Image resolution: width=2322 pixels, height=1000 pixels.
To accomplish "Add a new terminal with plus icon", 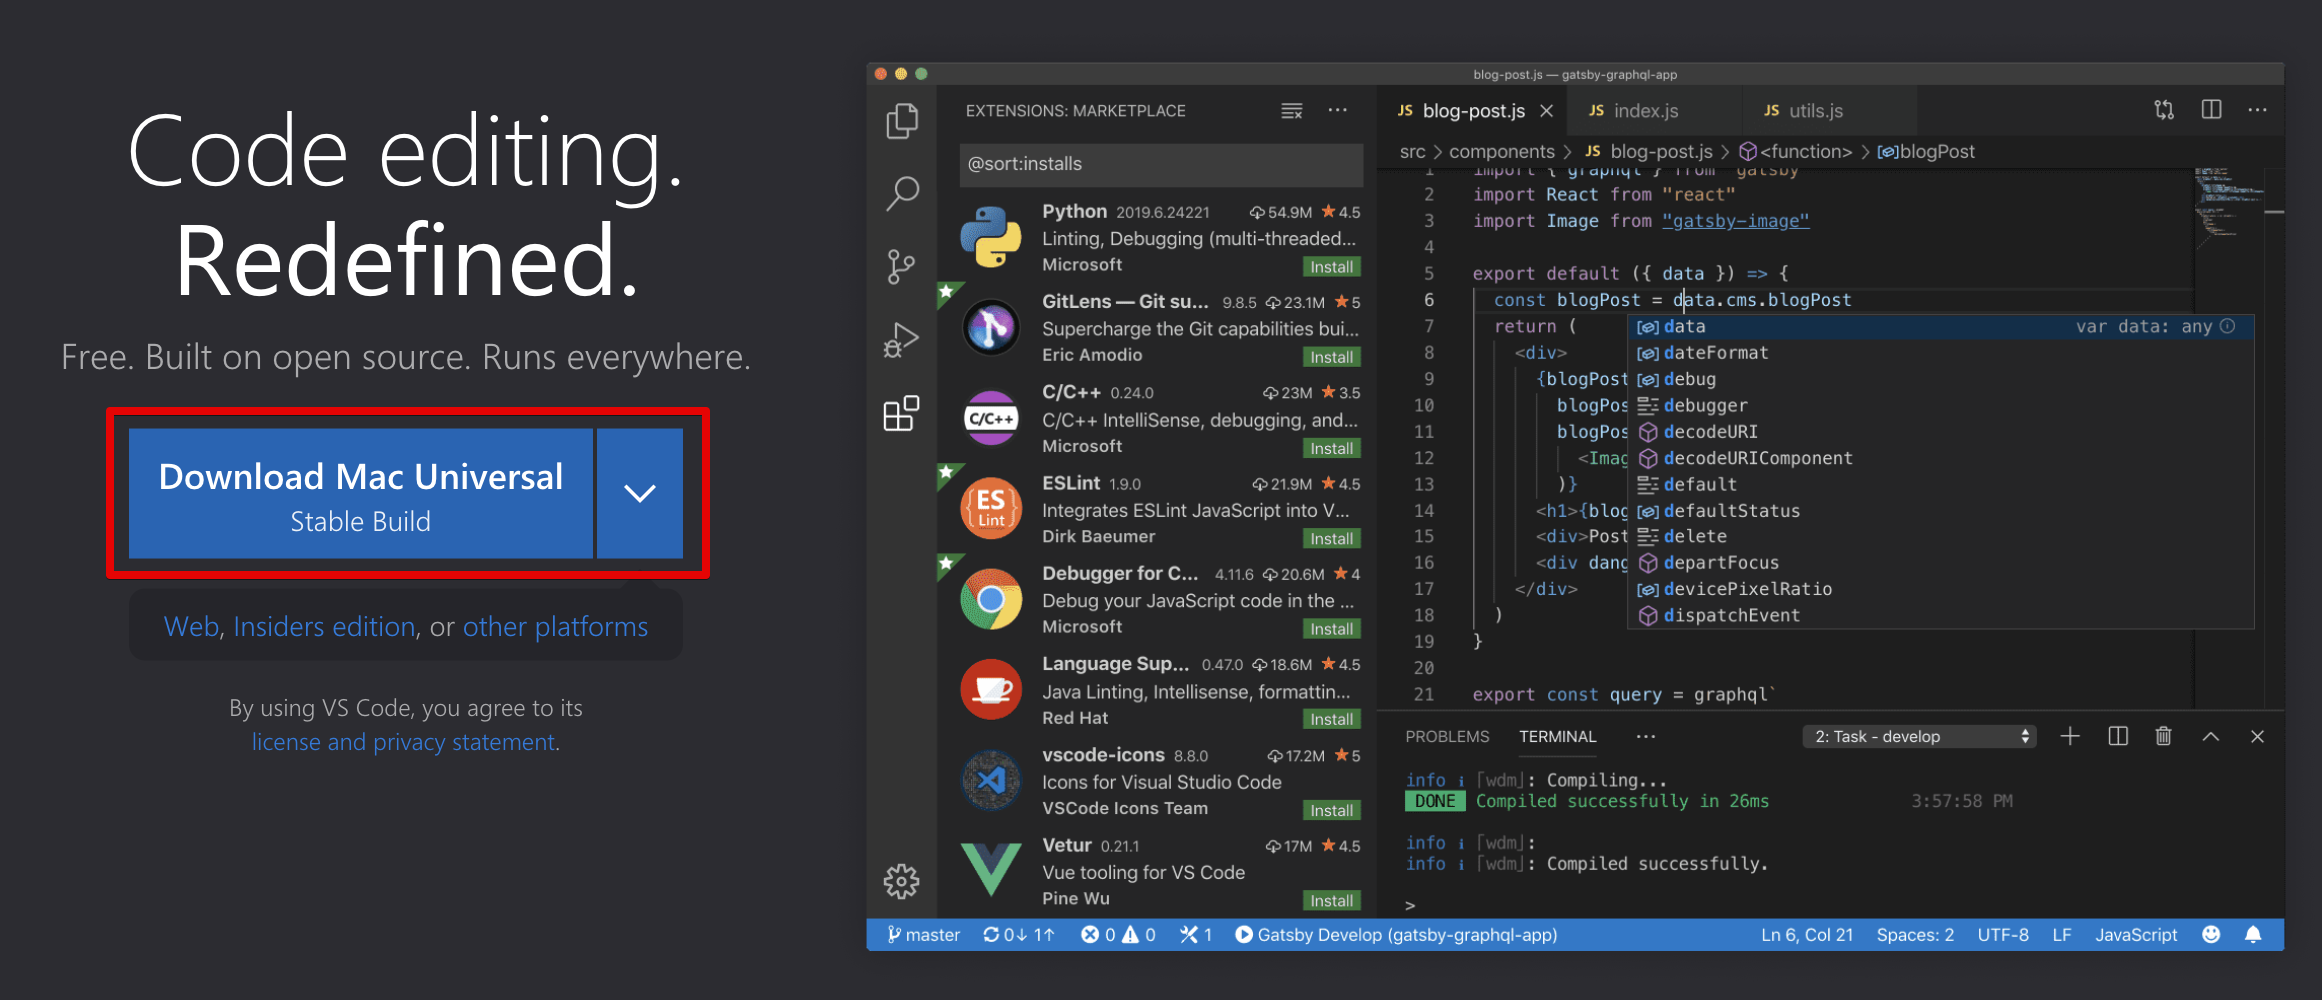I will [x=2070, y=736].
